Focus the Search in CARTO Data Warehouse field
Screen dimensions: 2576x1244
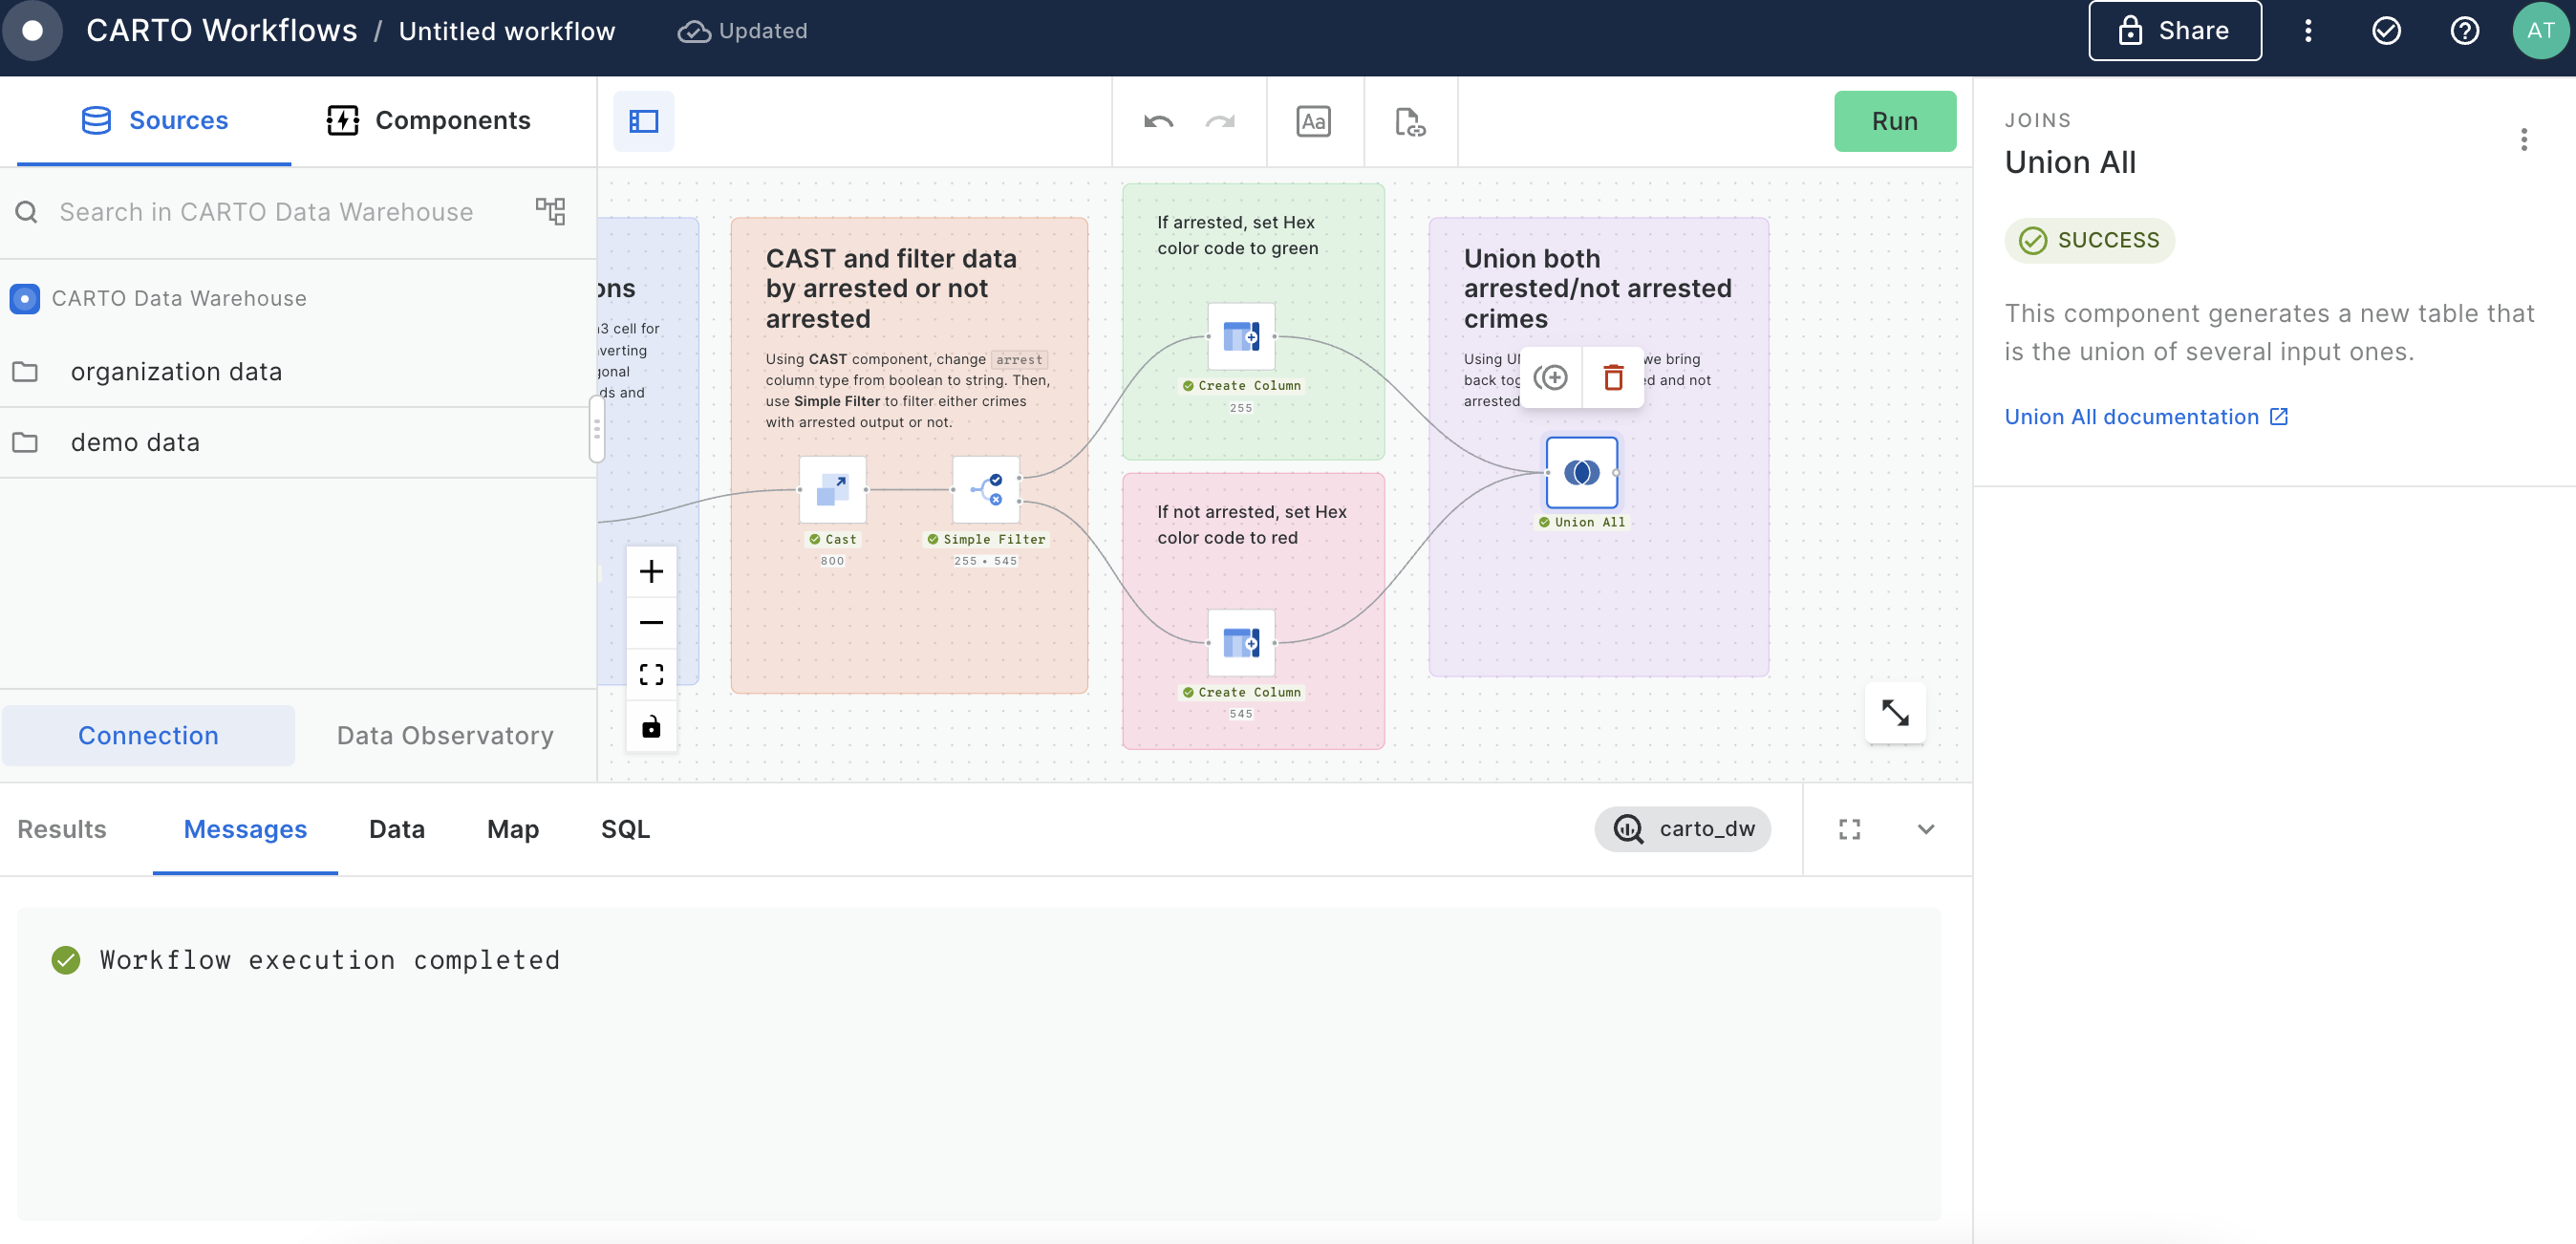(x=266, y=212)
